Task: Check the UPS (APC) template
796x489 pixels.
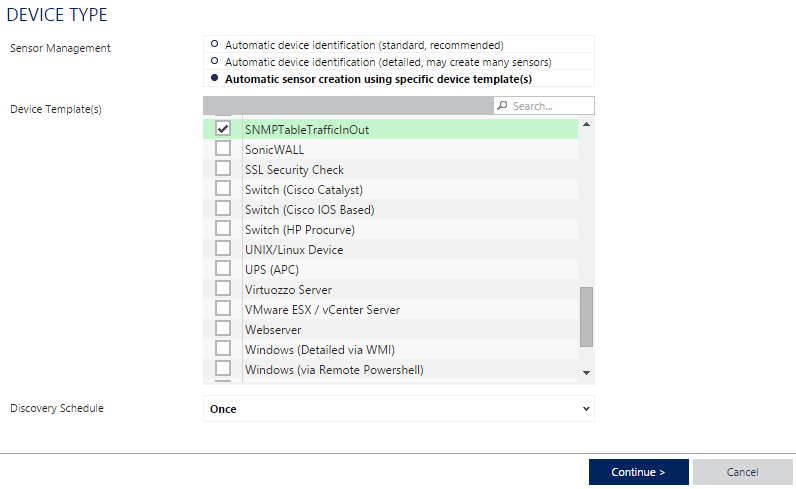Action: pyautogui.click(x=222, y=269)
